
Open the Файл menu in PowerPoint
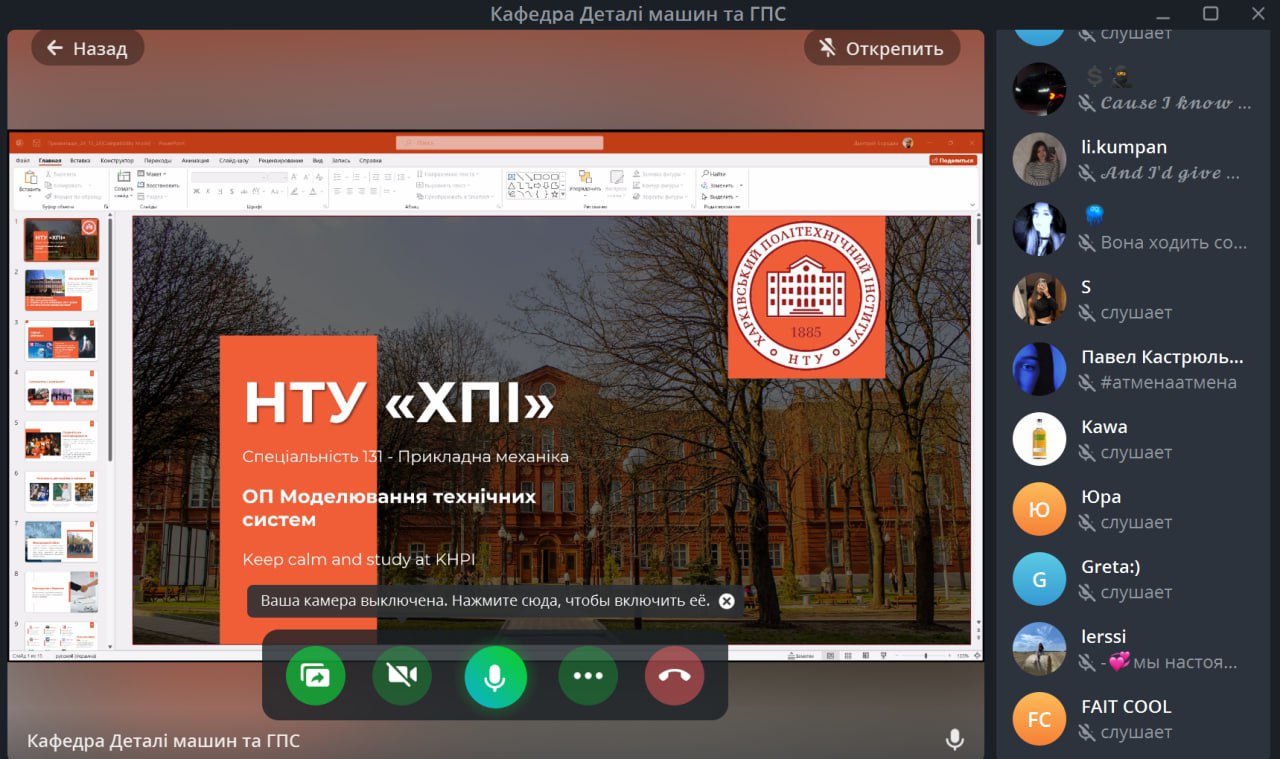23,160
